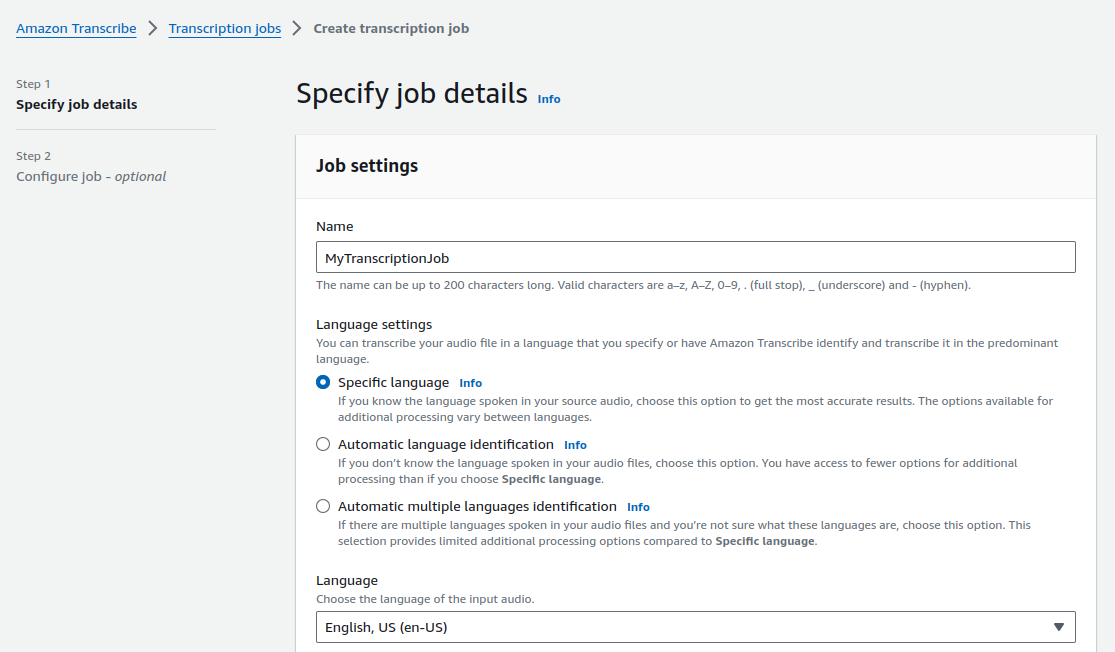Open Info next to Automatic language identification
Image resolution: width=1115 pixels, height=652 pixels.
[575, 445]
